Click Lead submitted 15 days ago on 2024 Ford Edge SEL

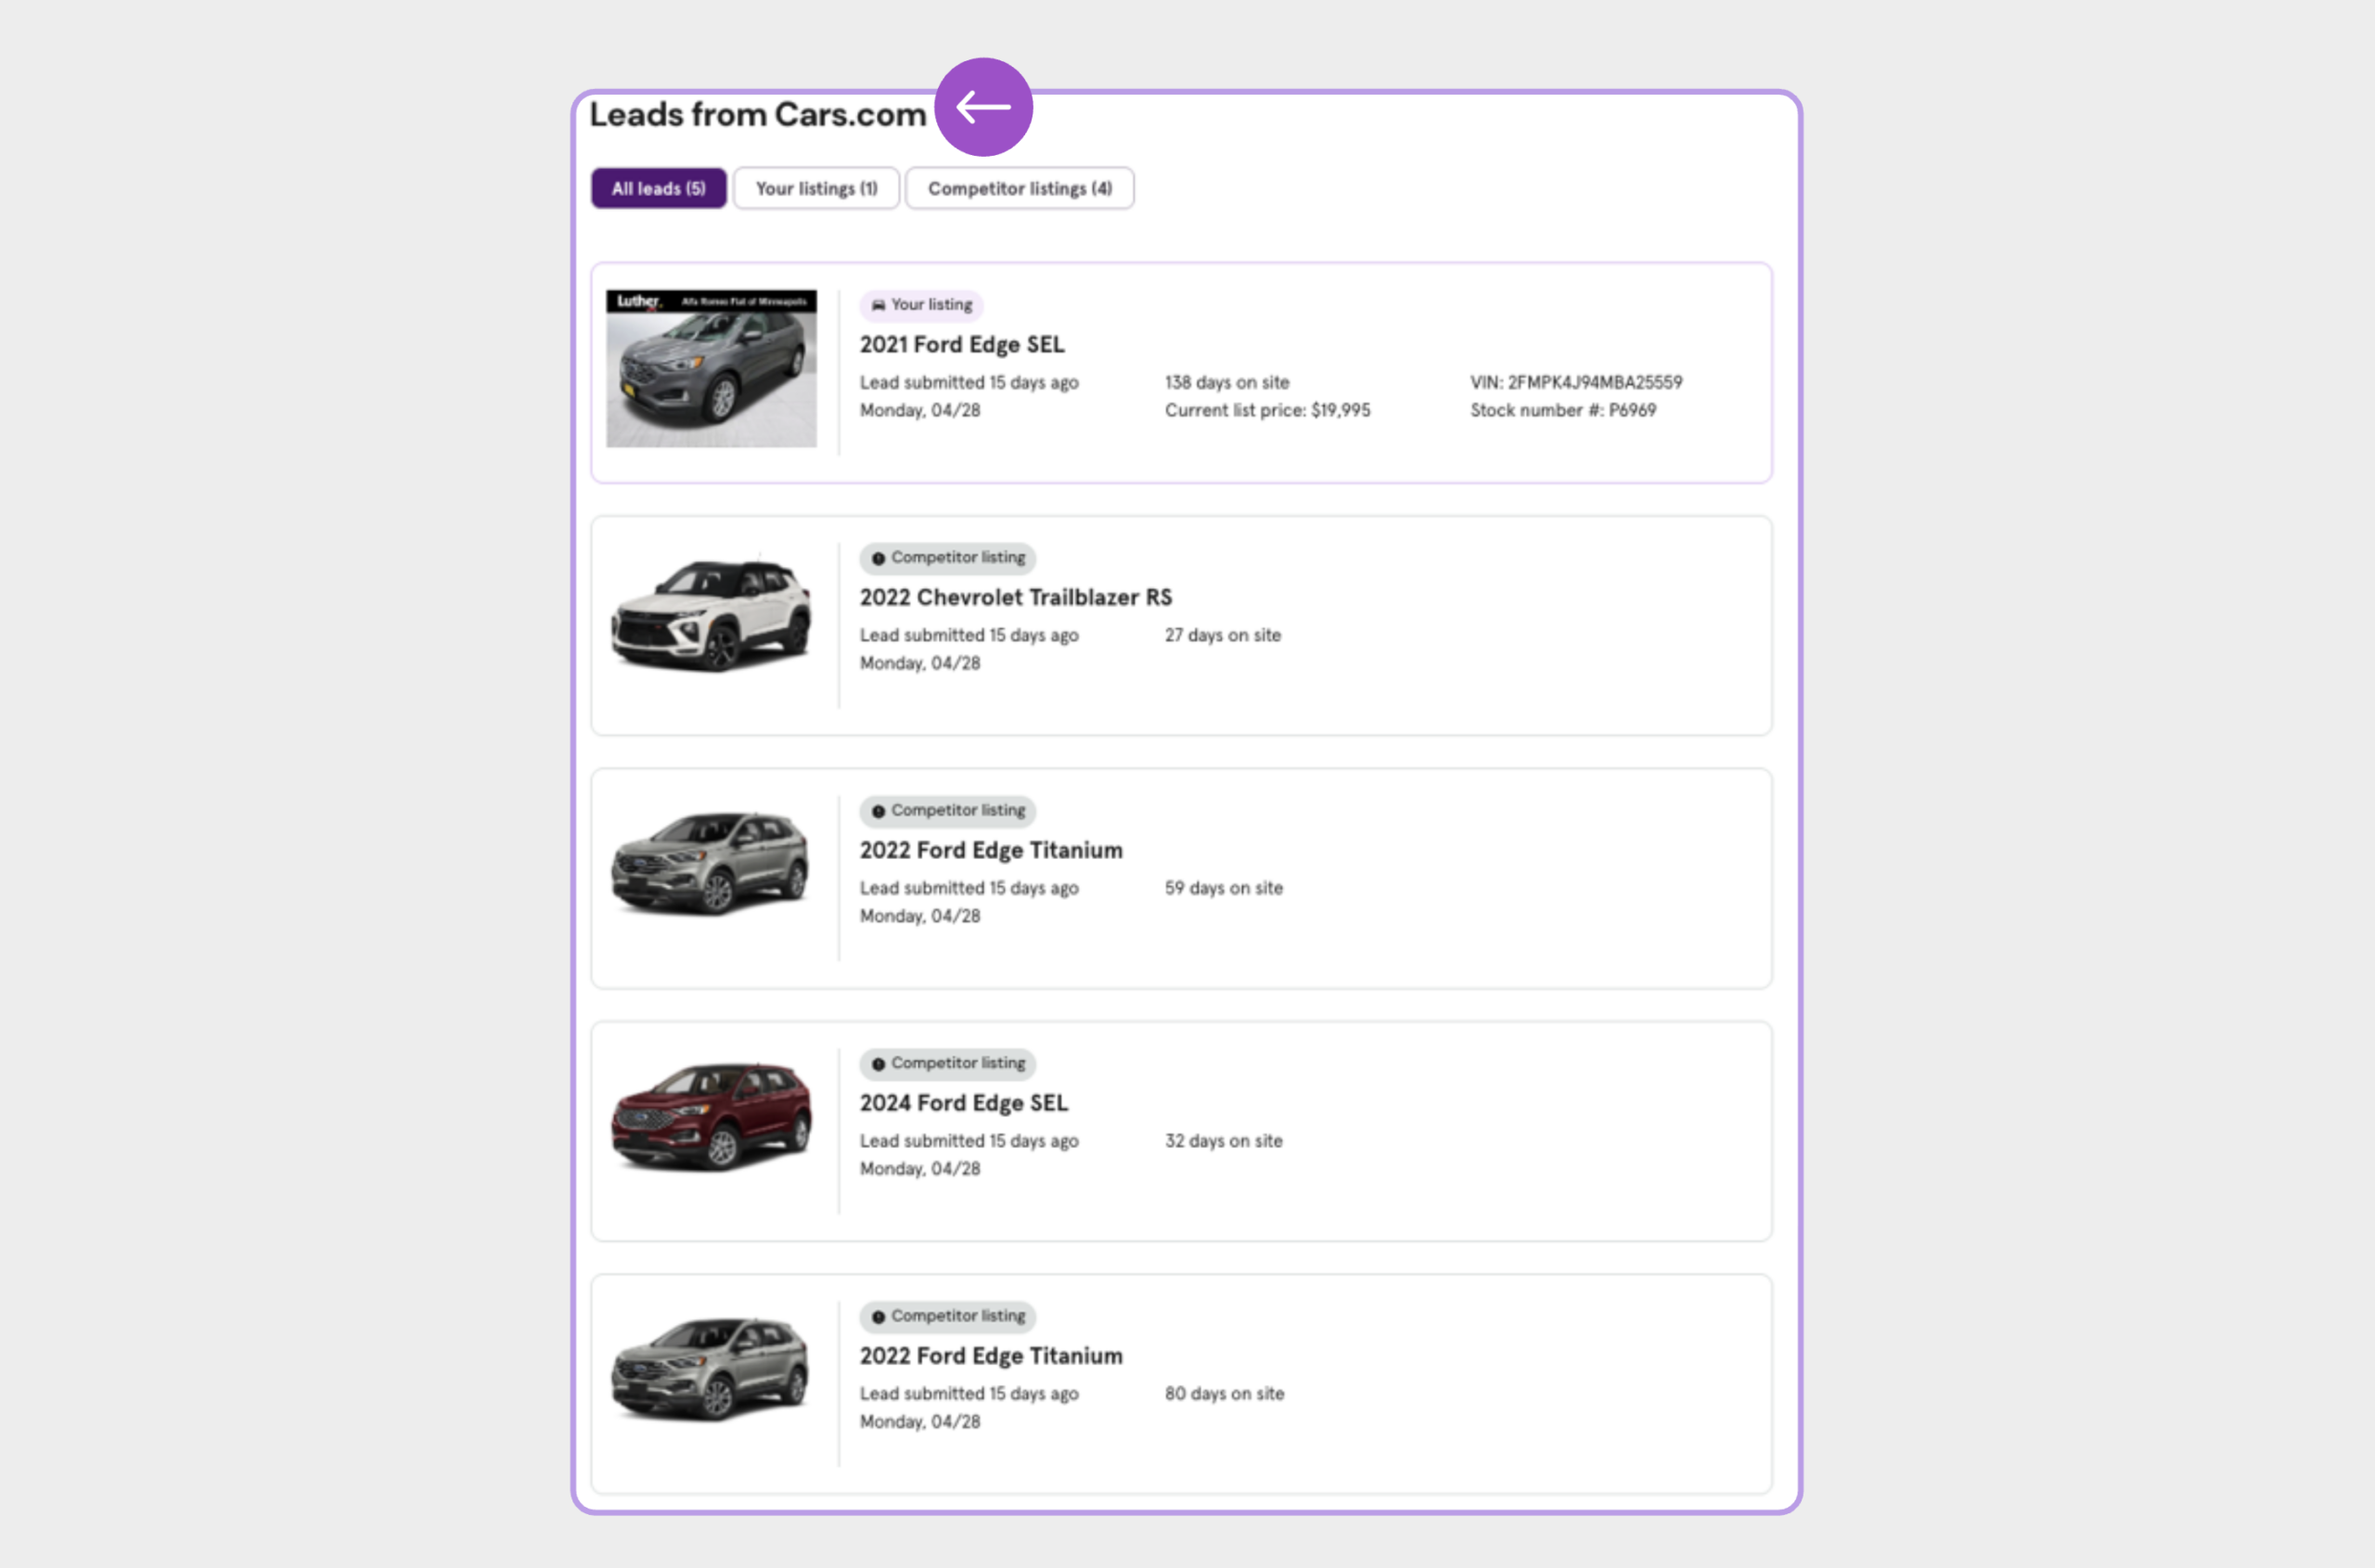click(969, 1141)
